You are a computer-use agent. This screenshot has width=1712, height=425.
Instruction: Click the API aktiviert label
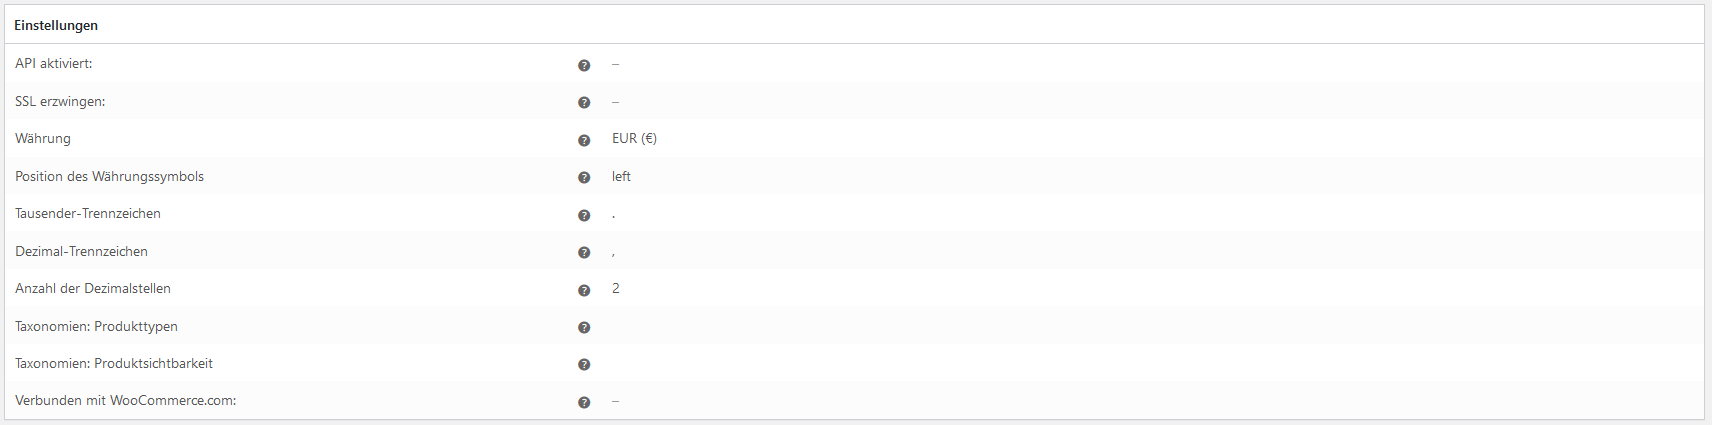pos(53,63)
